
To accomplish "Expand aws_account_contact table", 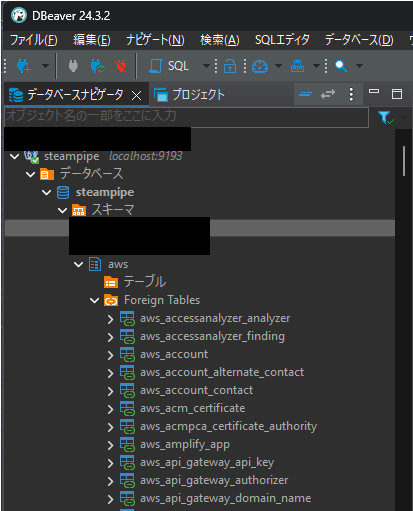I will [x=110, y=391].
